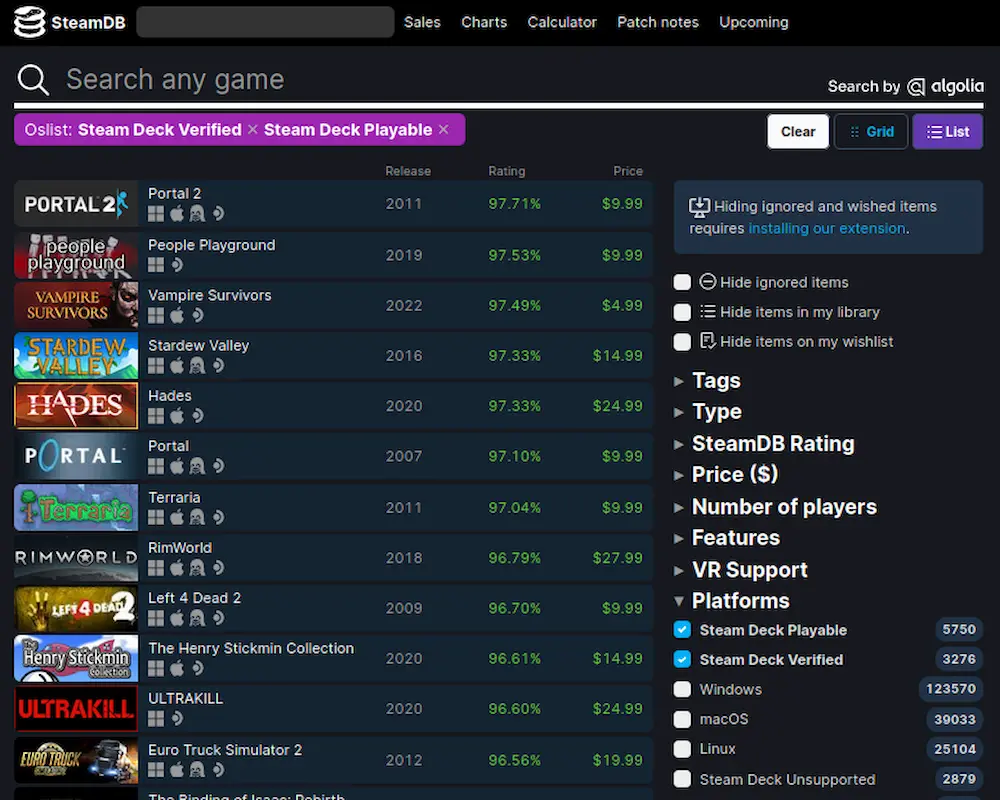Open the Charts menu

click(484, 22)
